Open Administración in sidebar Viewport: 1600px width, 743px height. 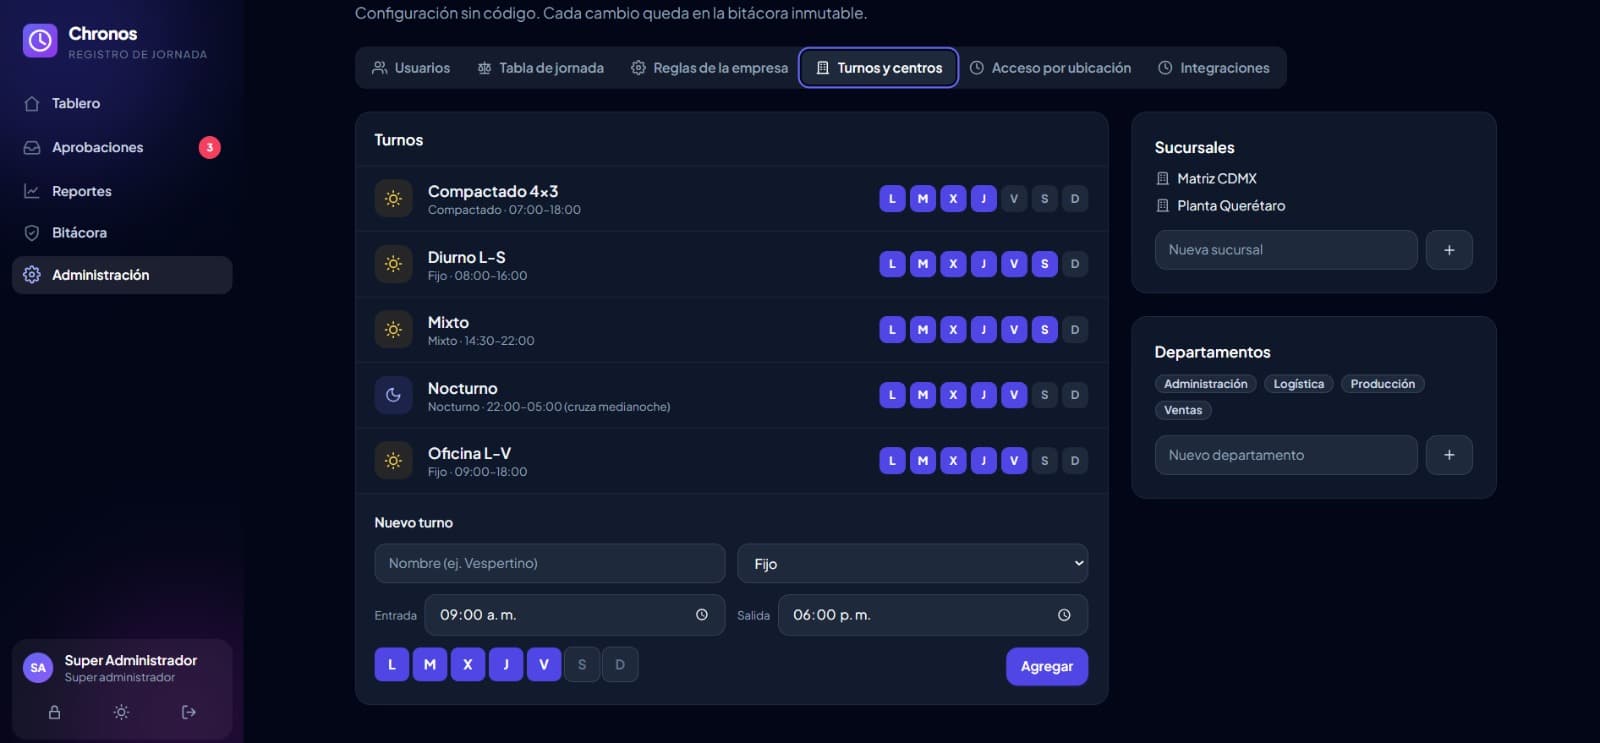pos(122,275)
